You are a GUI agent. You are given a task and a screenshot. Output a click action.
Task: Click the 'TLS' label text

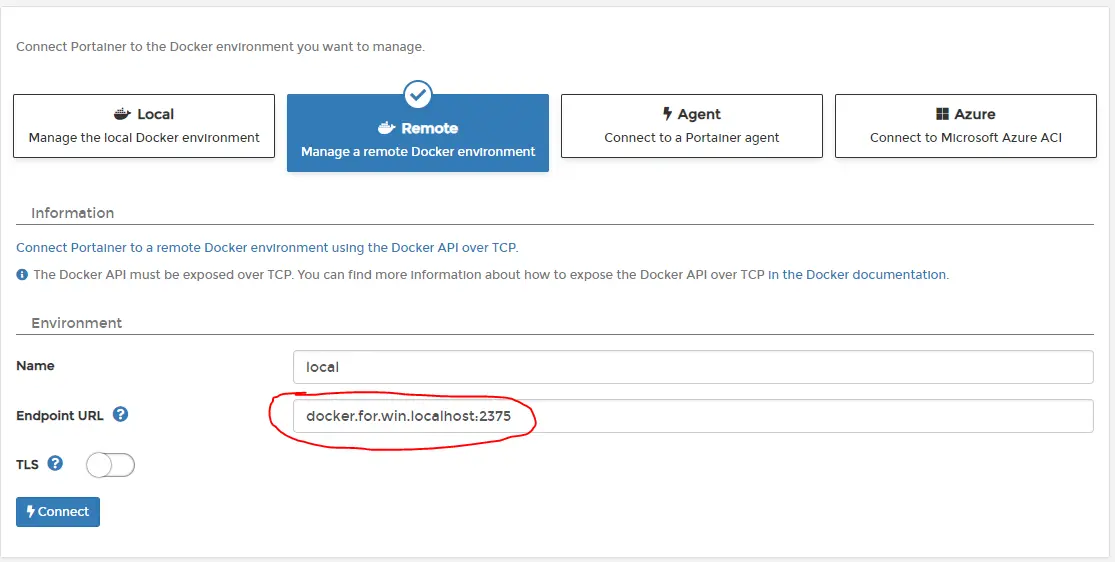click(x=27, y=465)
